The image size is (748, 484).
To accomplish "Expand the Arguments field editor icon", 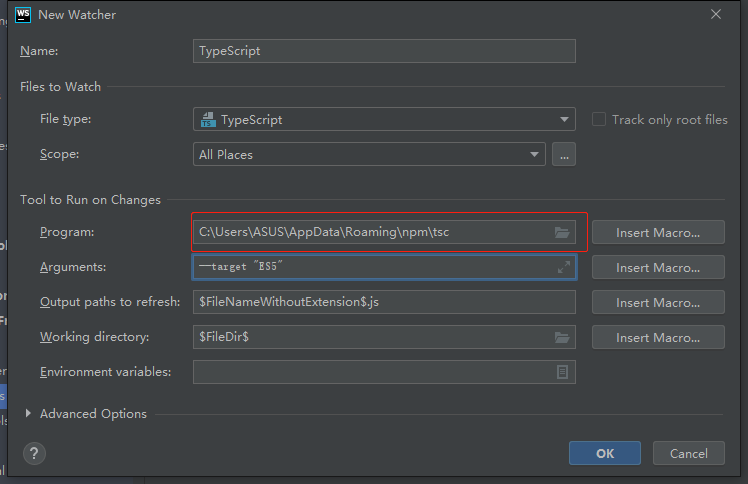I will pos(564,267).
